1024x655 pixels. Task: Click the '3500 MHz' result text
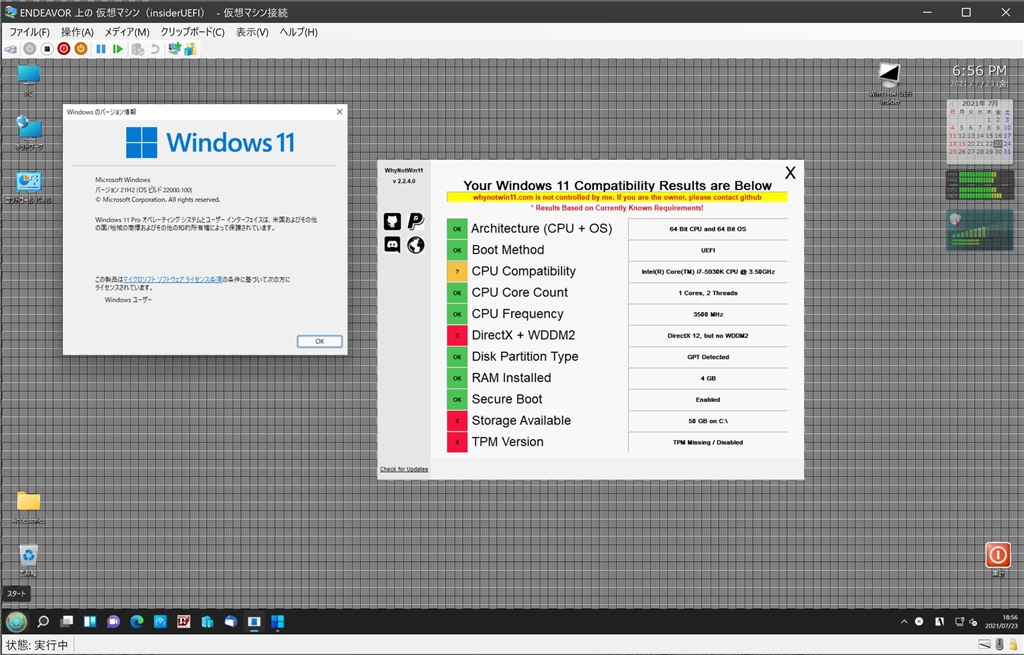[708, 314]
